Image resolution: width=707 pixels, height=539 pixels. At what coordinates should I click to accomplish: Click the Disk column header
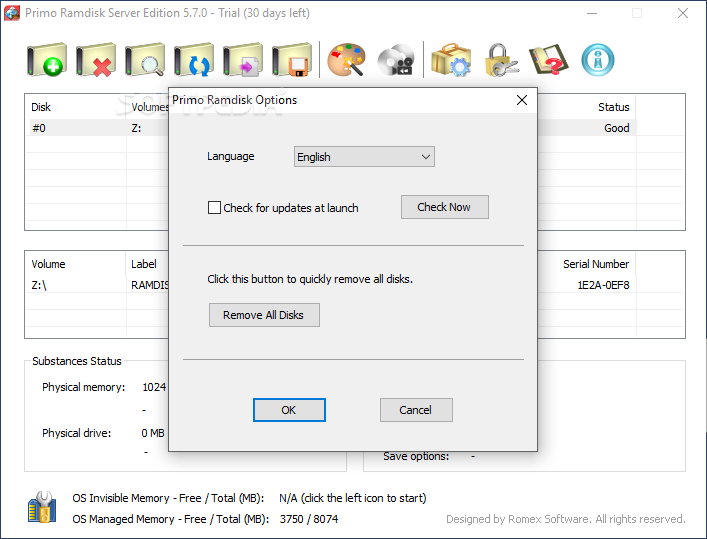[41, 107]
